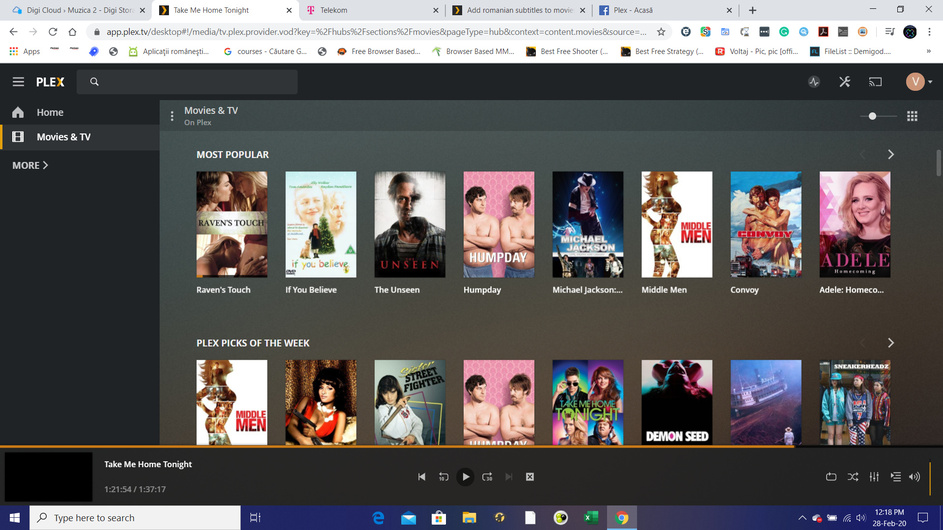Show next Most Popular items arrow
The image size is (943, 530).
[891, 155]
